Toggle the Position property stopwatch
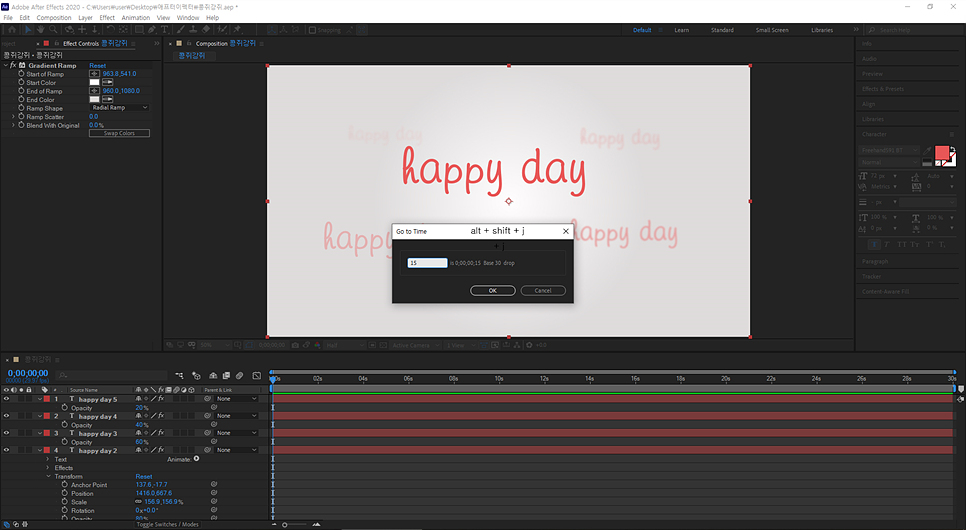The image size is (966, 530). 65,493
